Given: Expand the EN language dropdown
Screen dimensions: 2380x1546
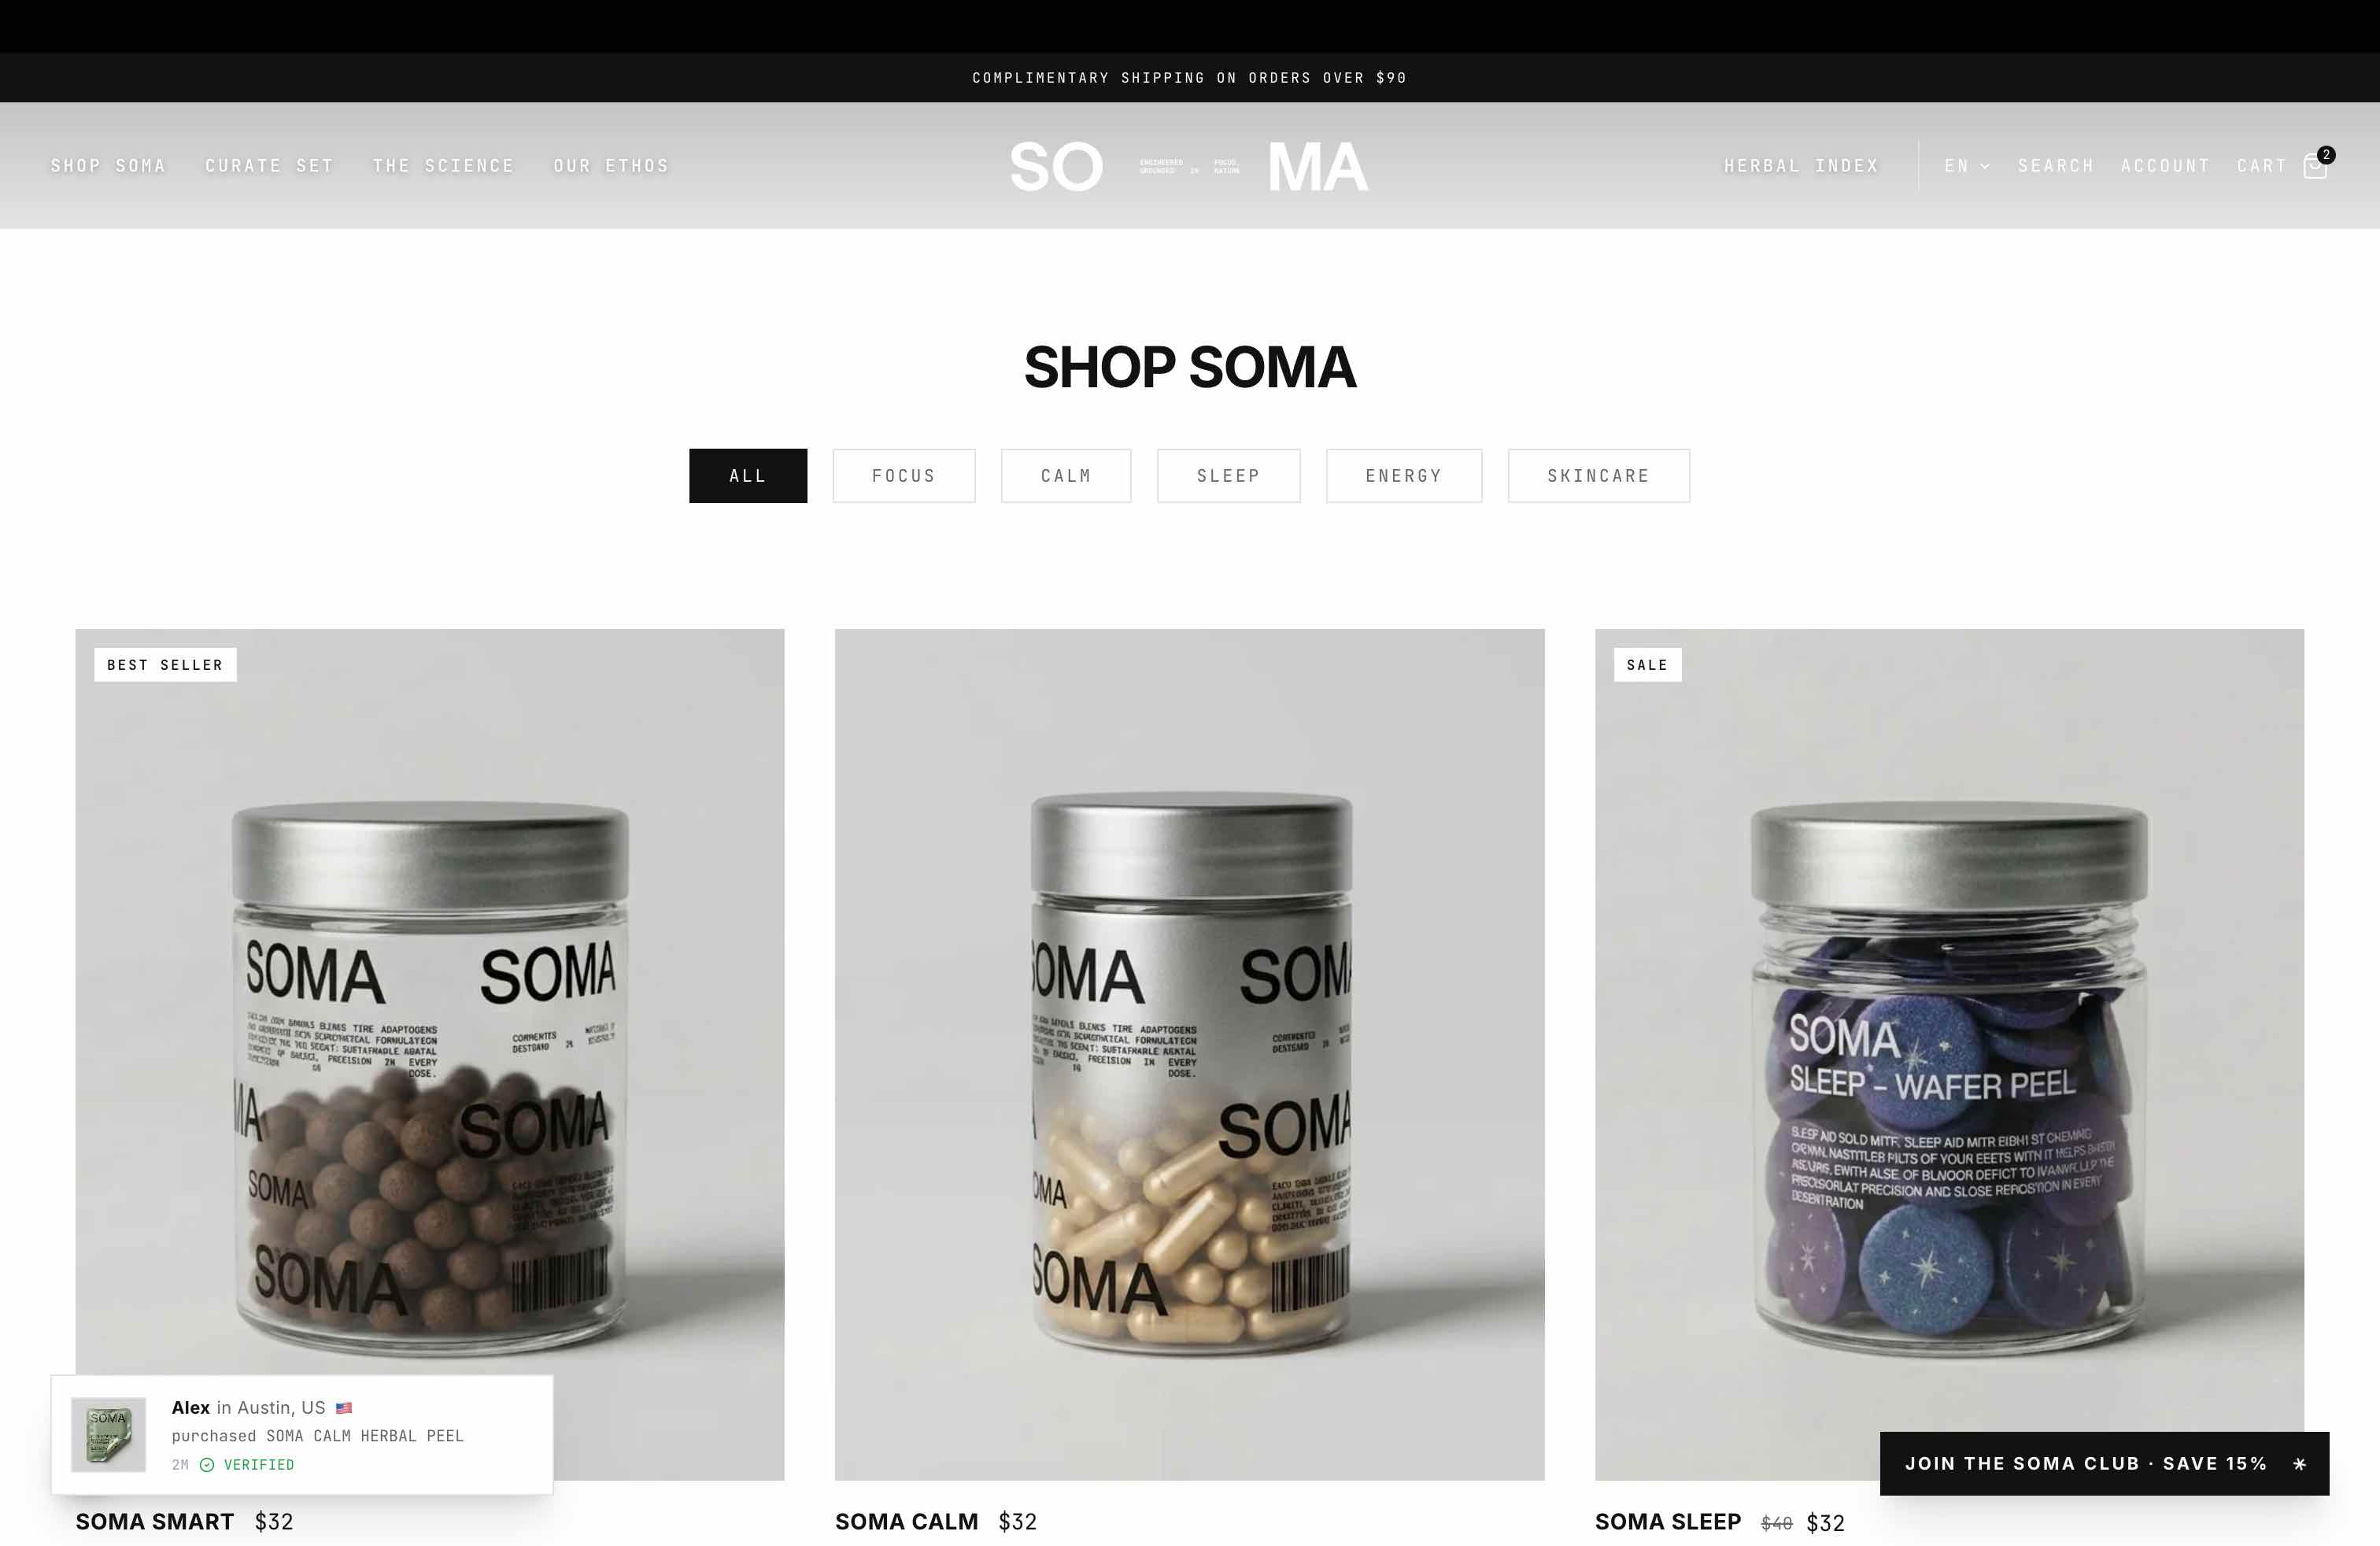Looking at the screenshot, I should point(1967,166).
